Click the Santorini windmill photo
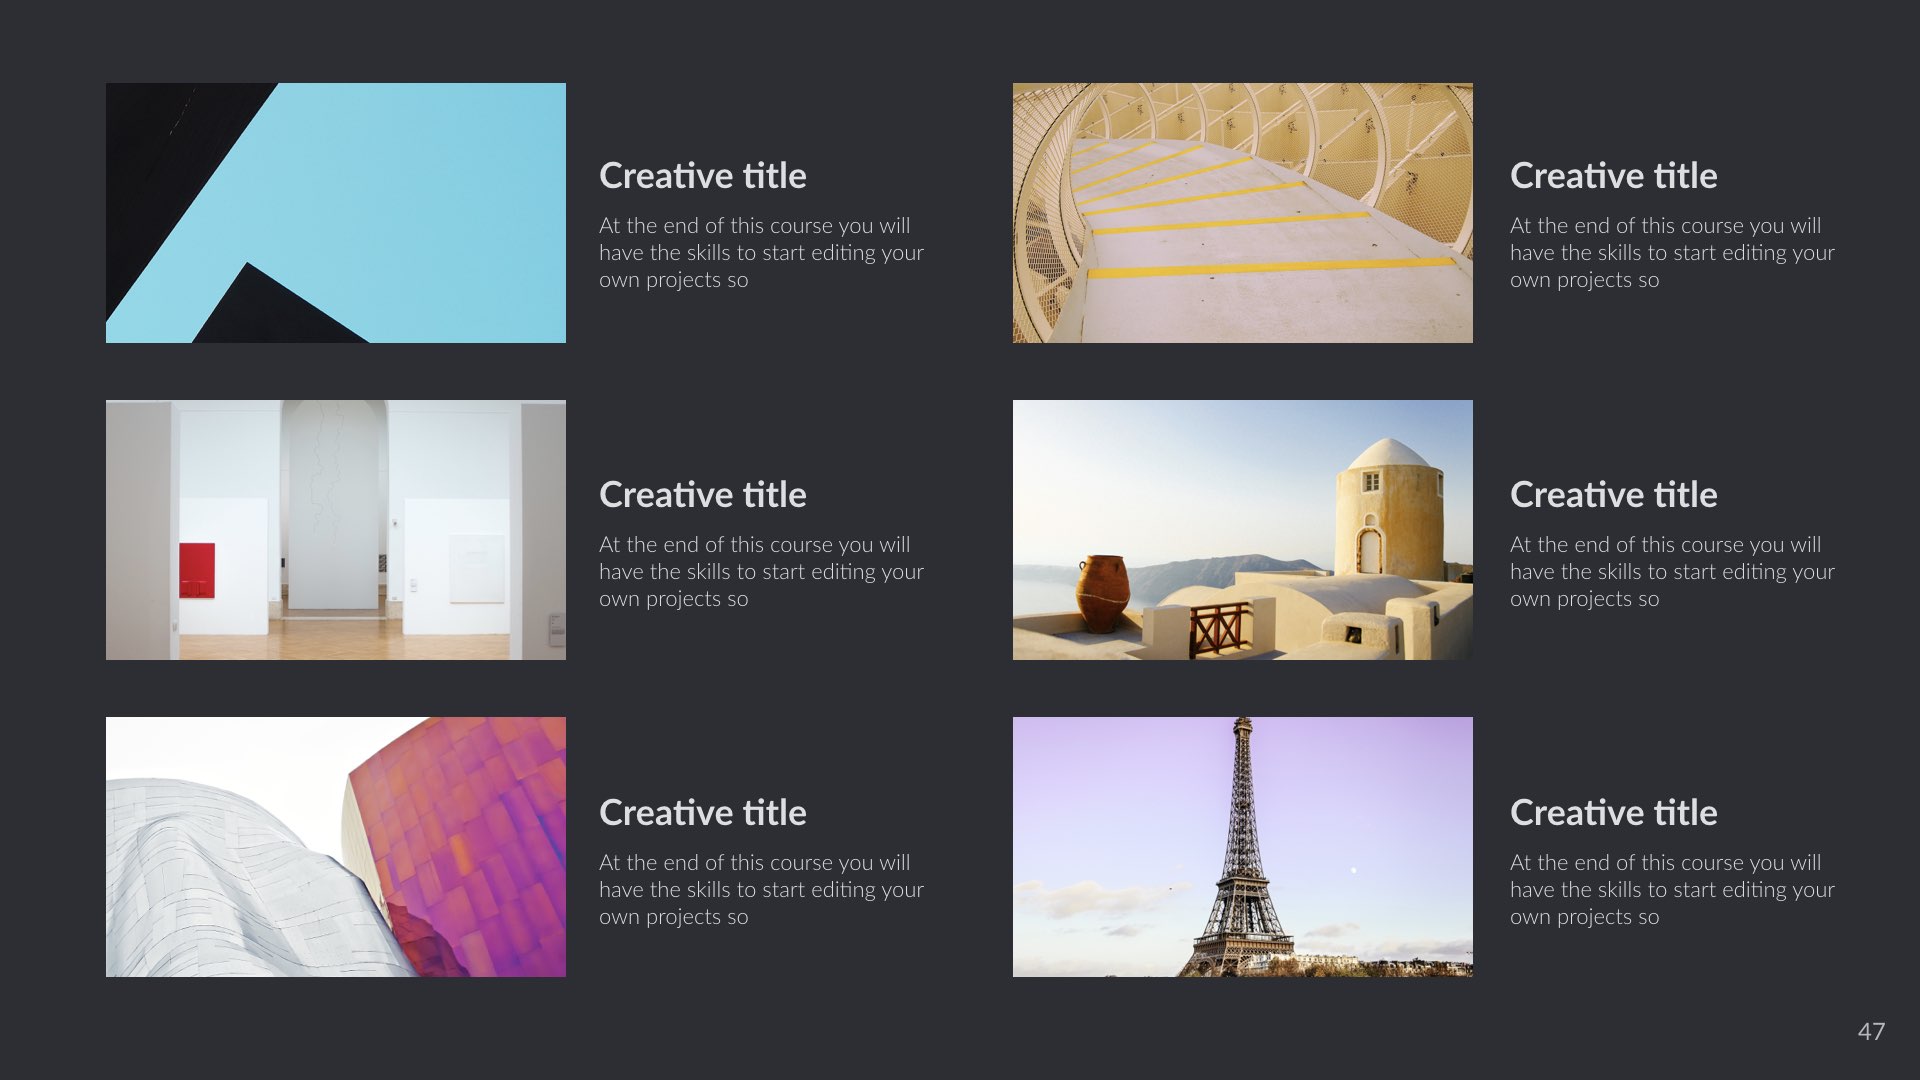This screenshot has height=1080, width=1920. [1242, 530]
